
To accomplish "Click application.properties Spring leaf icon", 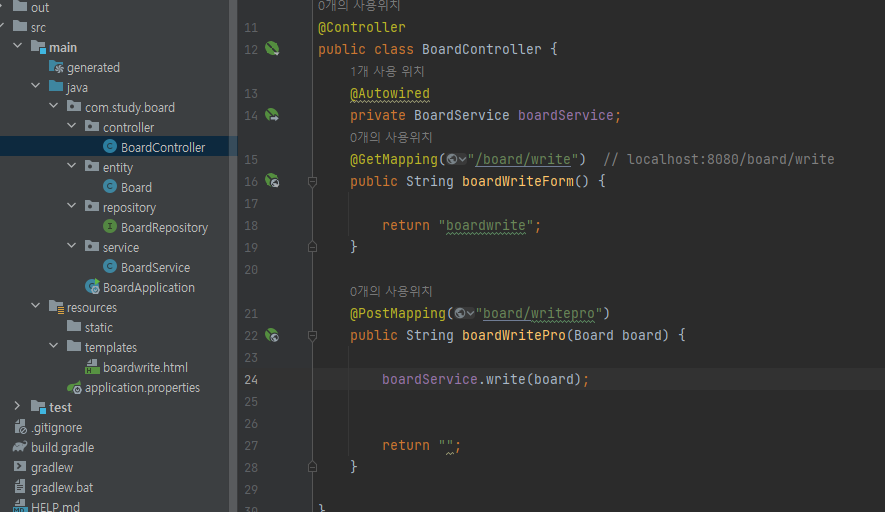I will (x=74, y=387).
